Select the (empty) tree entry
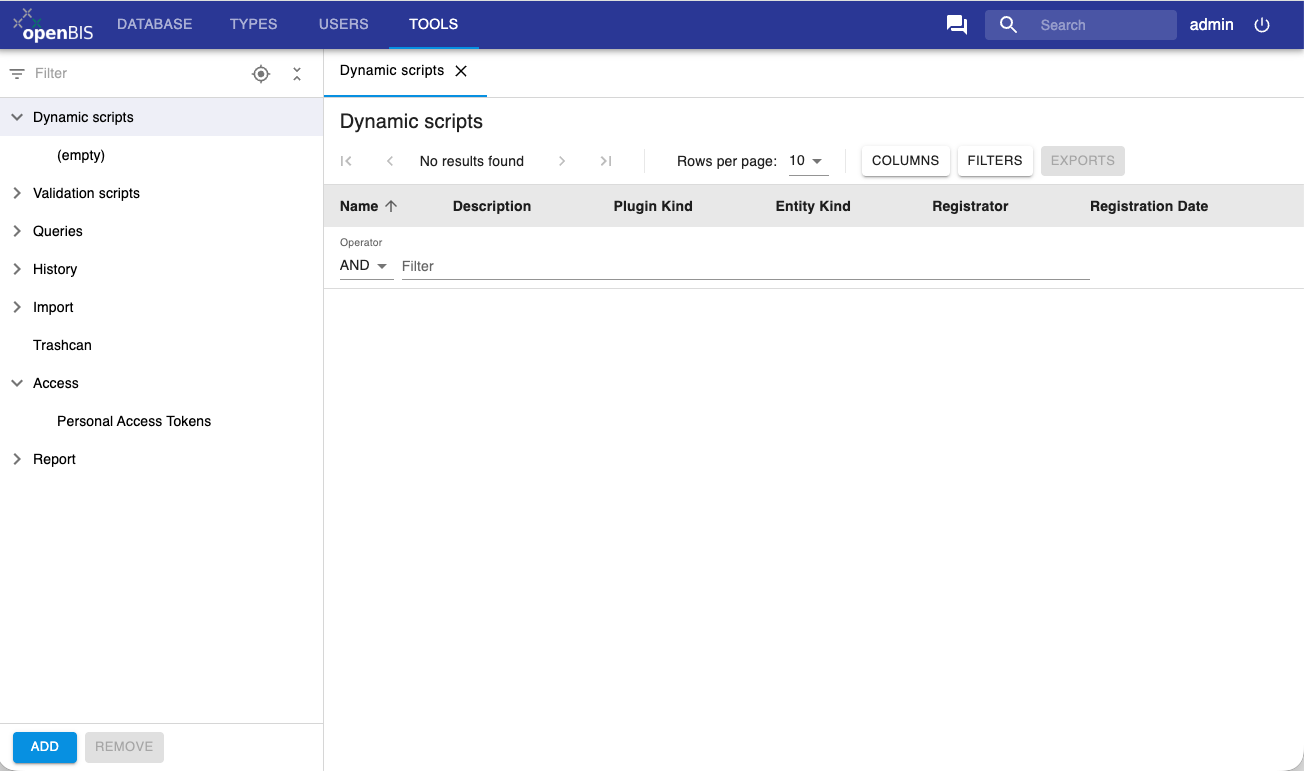This screenshot has width=1304, height=771. 81,155
